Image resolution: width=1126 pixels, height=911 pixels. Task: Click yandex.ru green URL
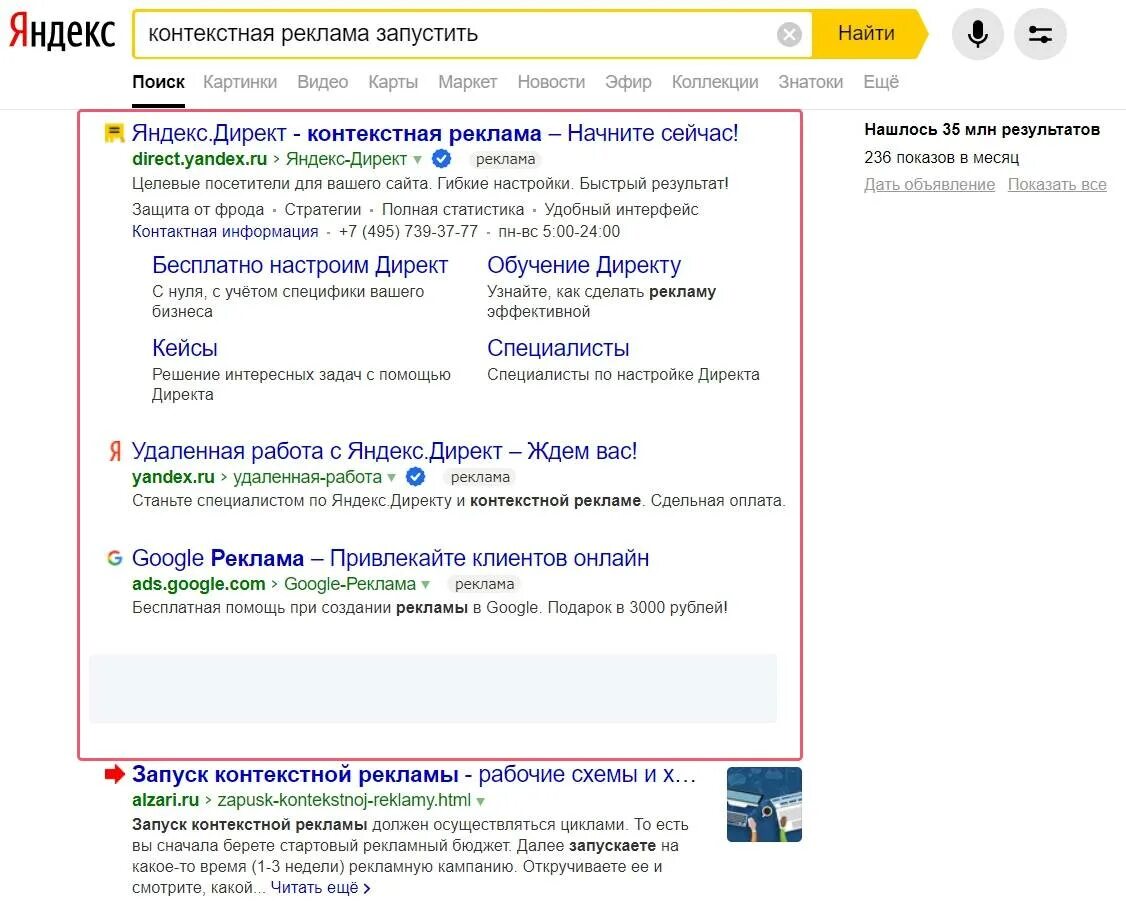pos(173,477)
